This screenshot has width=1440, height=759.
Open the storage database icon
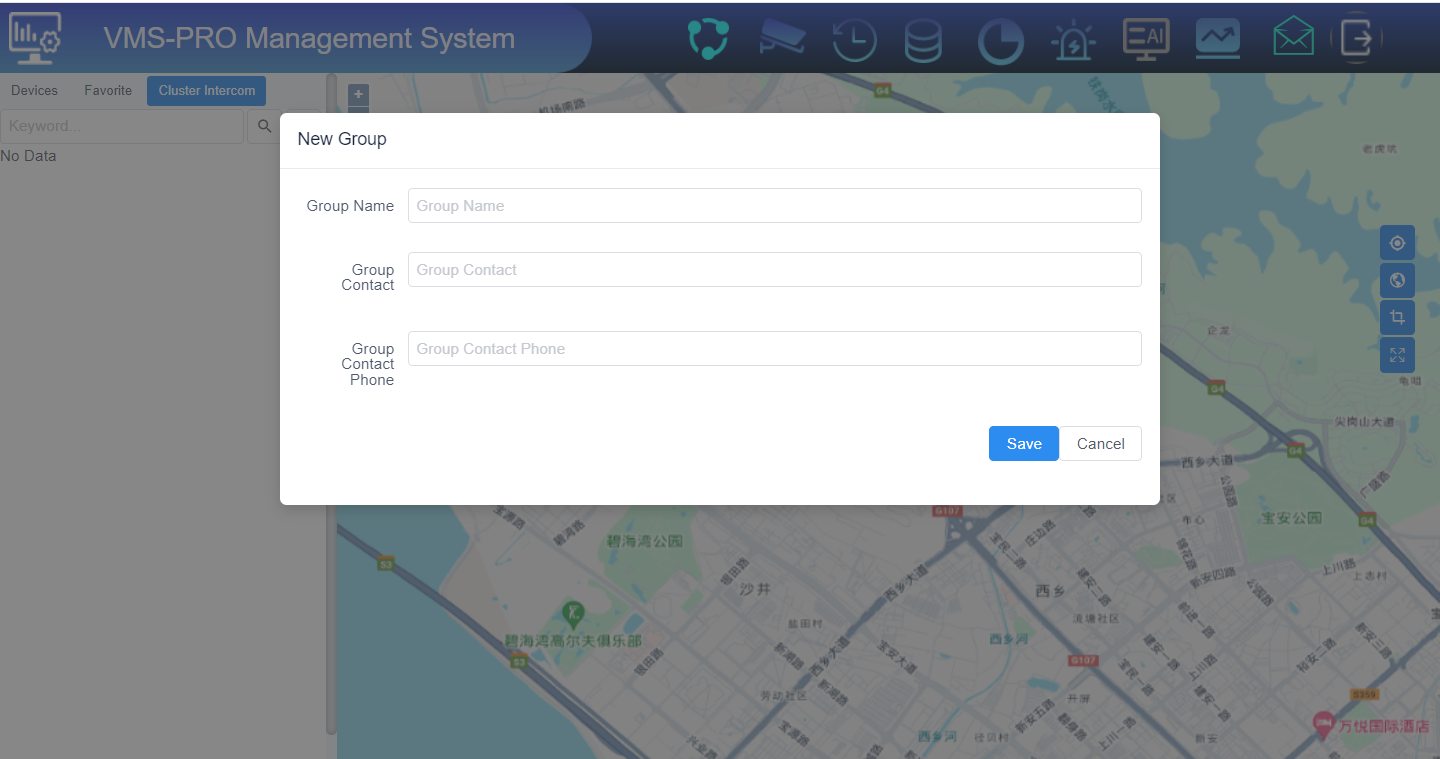click(922, 36)
